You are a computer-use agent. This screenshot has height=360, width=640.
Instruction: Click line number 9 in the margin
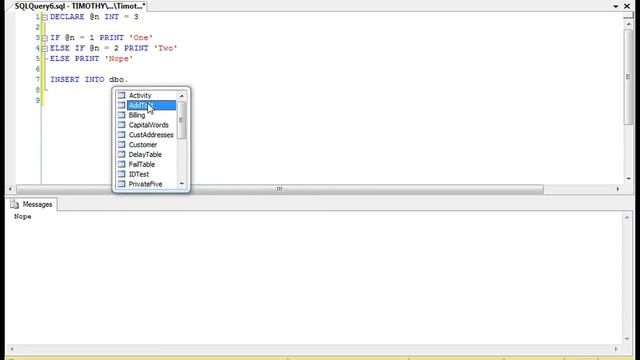pos(38,100)
